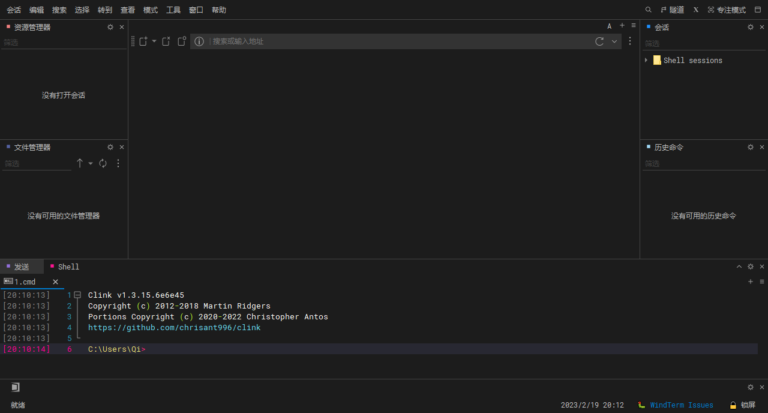Click the WindTerm Issues link in the status bar

[681, 405]
